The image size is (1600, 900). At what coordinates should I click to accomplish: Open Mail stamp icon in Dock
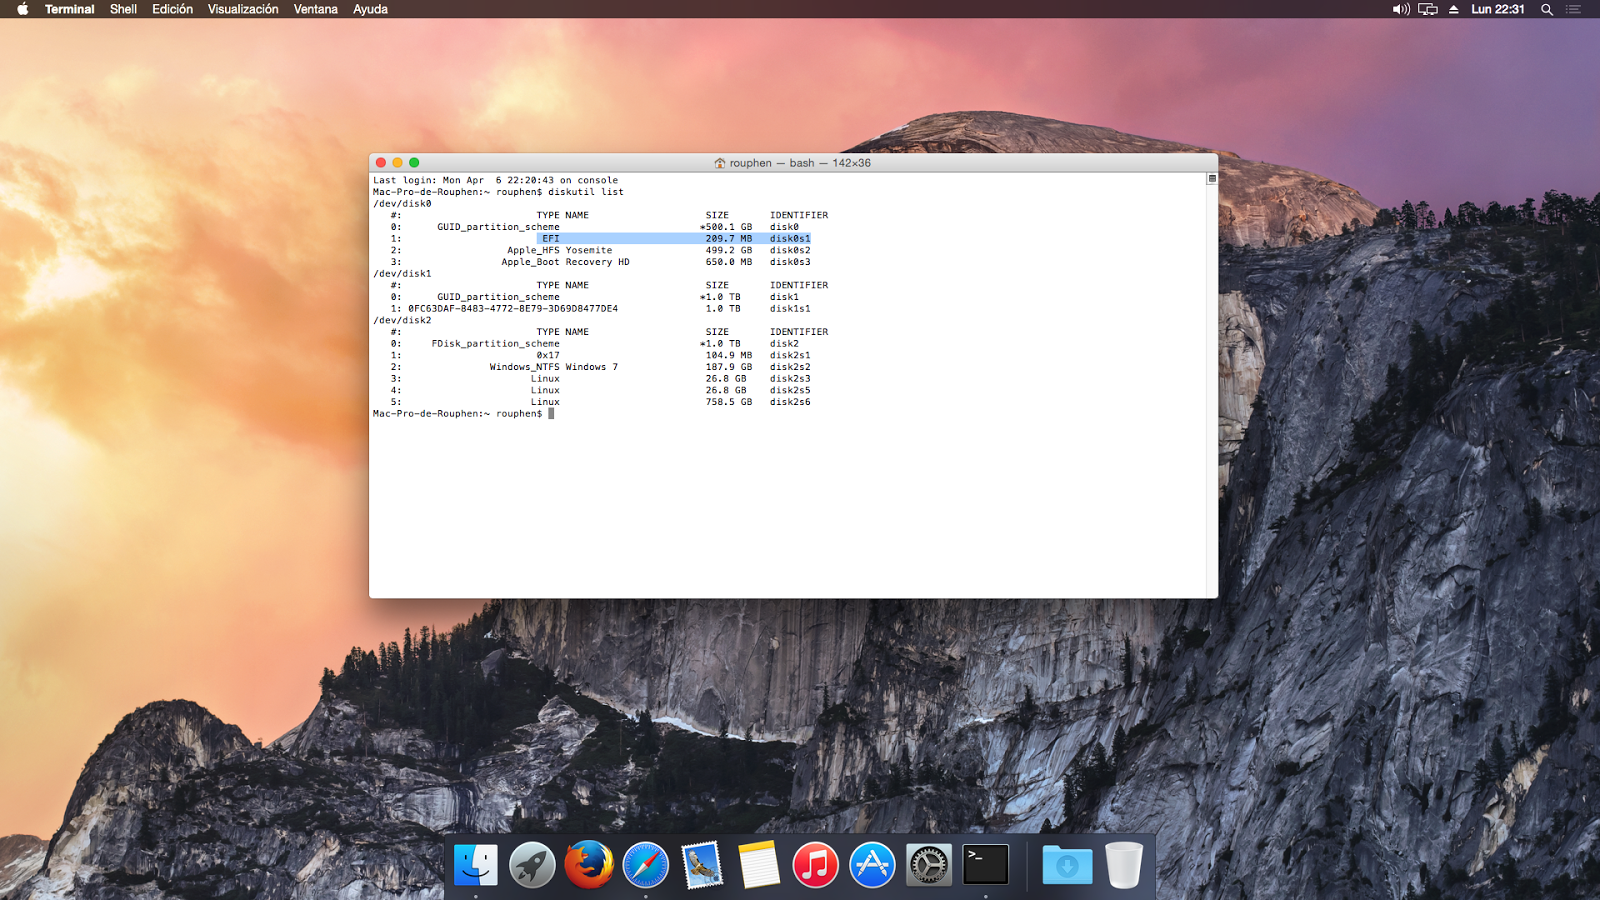[702, 865]
